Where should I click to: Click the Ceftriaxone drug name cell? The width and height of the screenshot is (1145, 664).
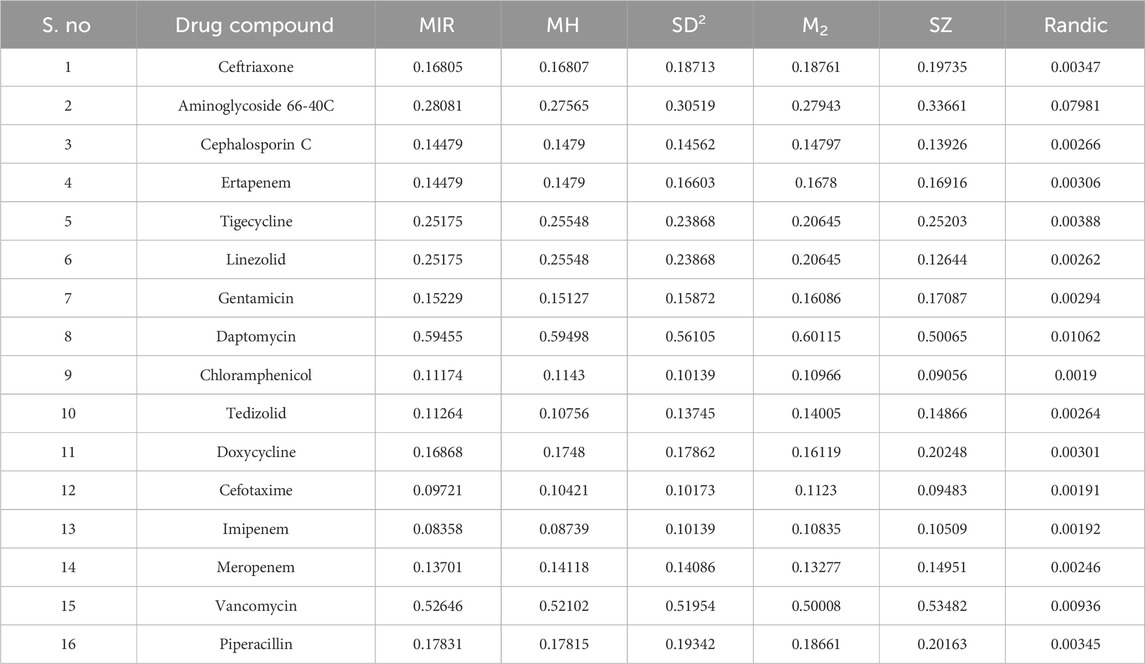tap(255, 67)
